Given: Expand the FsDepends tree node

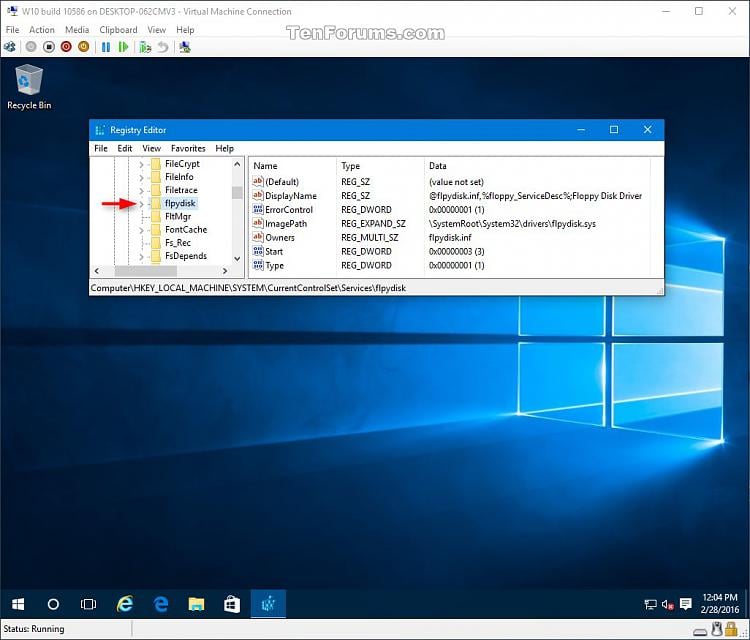Looking at the screenshot, I should 141,256.
